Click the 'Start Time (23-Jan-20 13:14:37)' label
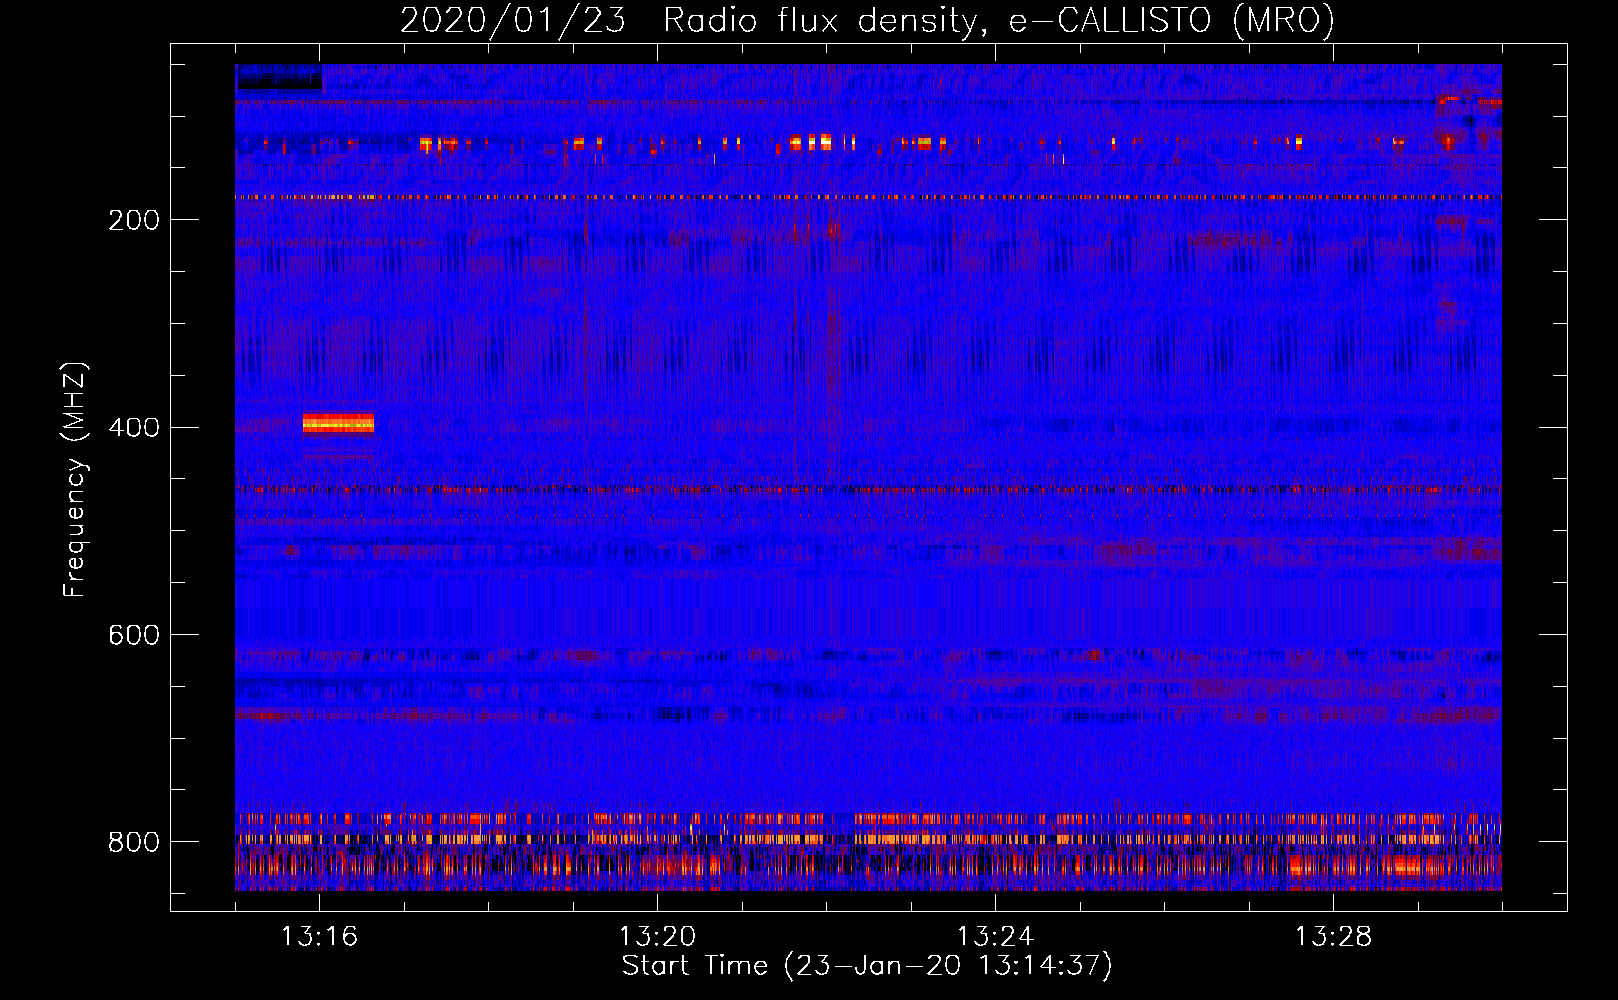 click(867, 966)
